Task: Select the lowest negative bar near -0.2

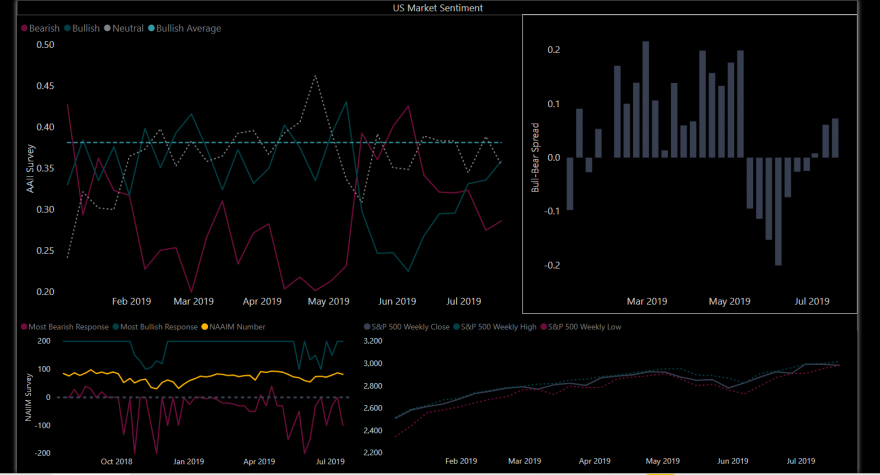Action: tap(778, 211)
